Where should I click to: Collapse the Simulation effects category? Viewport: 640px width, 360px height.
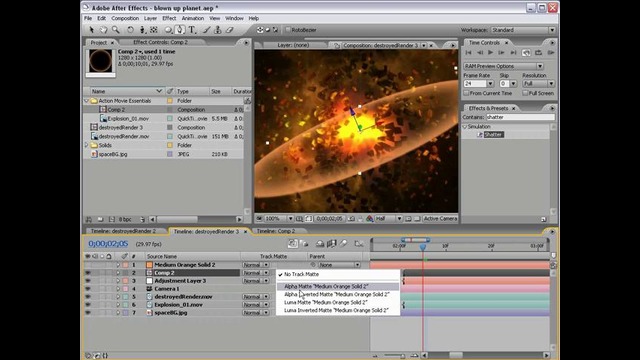point(464,127)
